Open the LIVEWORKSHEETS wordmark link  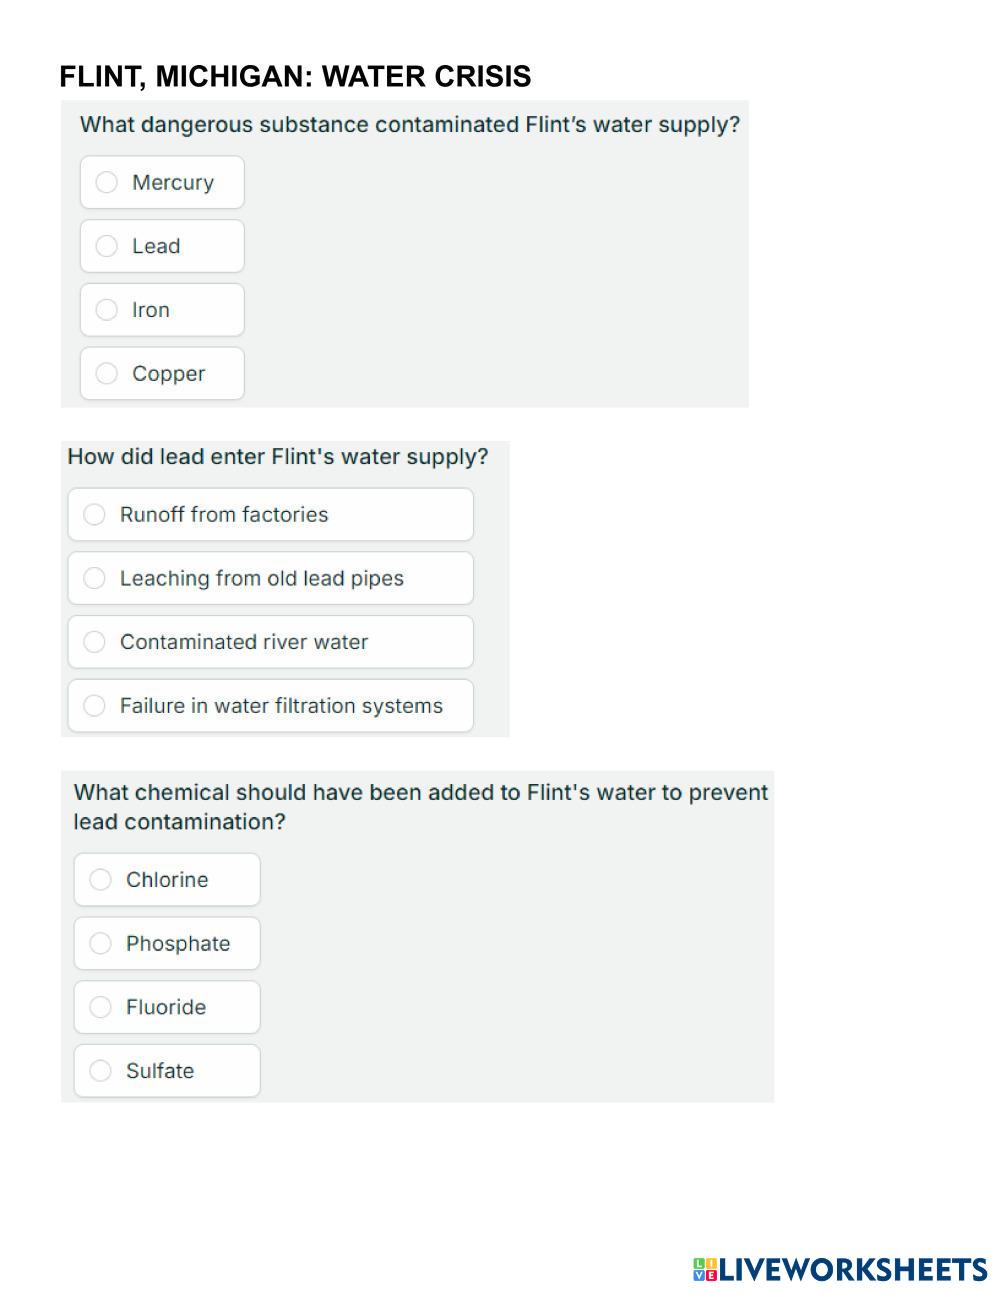pyautogui.click(x=853, y=1270)
